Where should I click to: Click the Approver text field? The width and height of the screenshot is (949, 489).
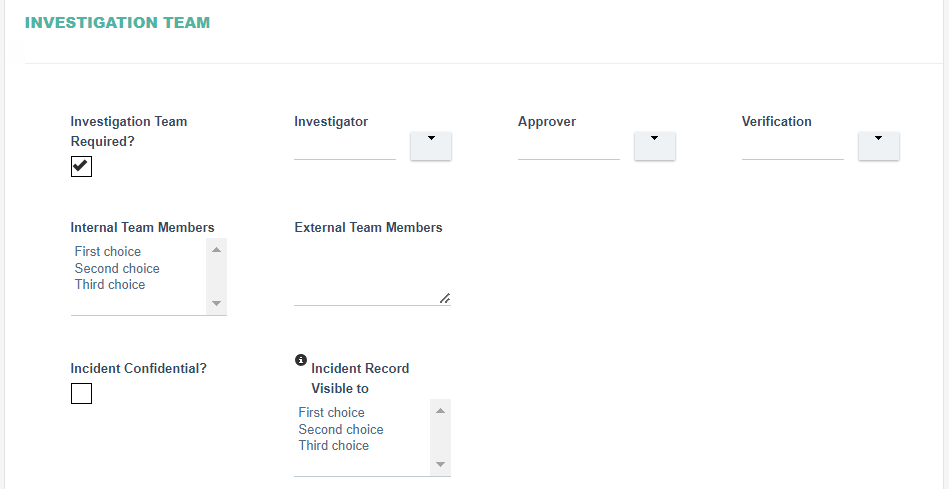click(x=569, y=146)
